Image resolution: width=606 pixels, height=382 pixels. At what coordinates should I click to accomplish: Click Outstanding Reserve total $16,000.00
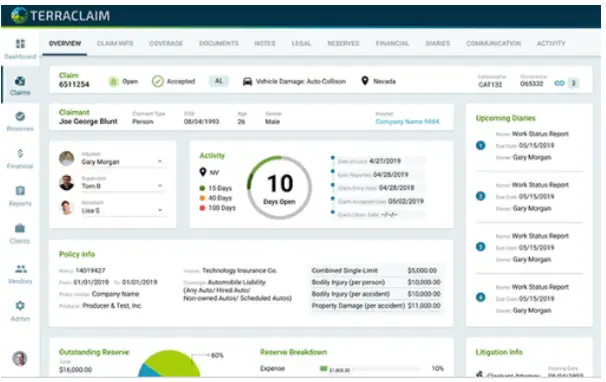point(75,370)
